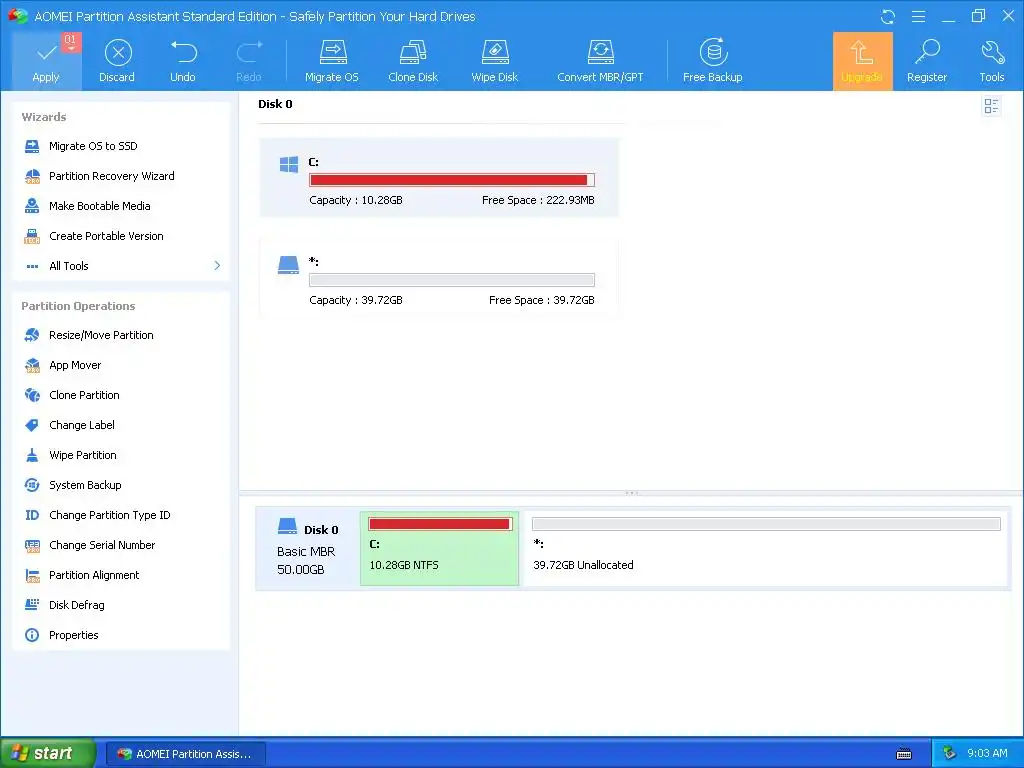Toggle the disk list view icon
This screenshot has height=768, width=1024.
[991, 106]
